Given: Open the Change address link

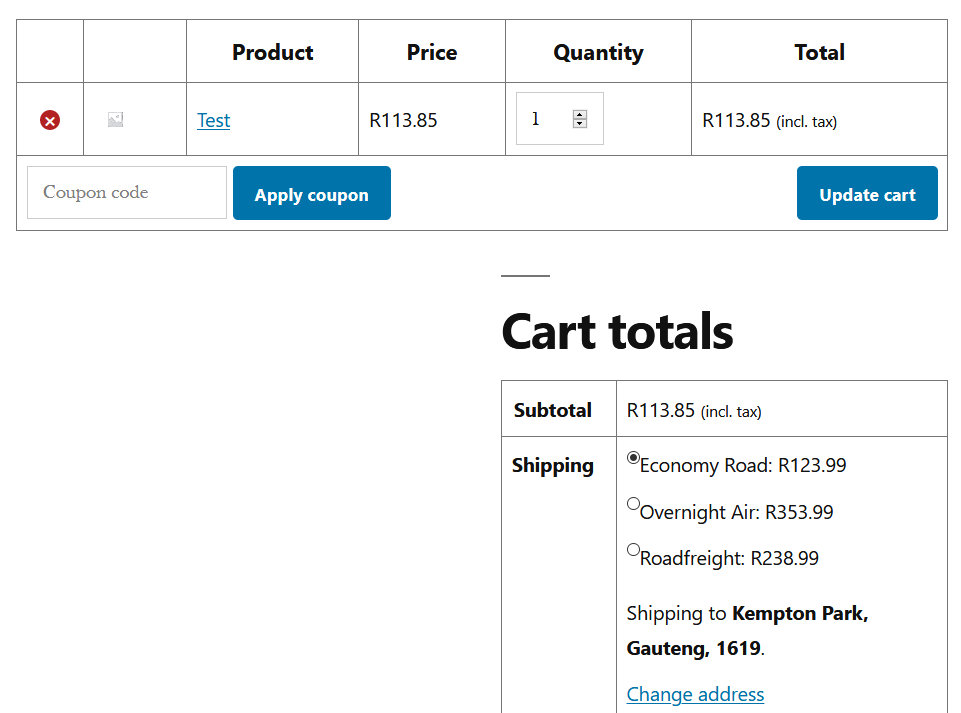Looking at the screenshot, I should coord(695,694).
